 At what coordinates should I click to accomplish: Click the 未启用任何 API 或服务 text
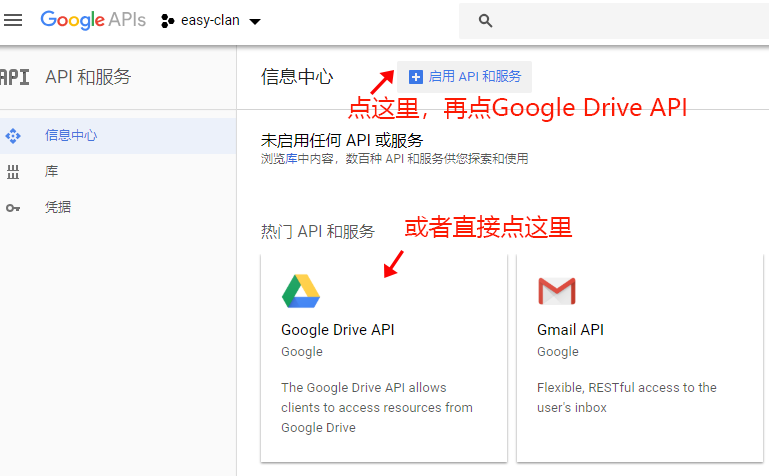342,141
